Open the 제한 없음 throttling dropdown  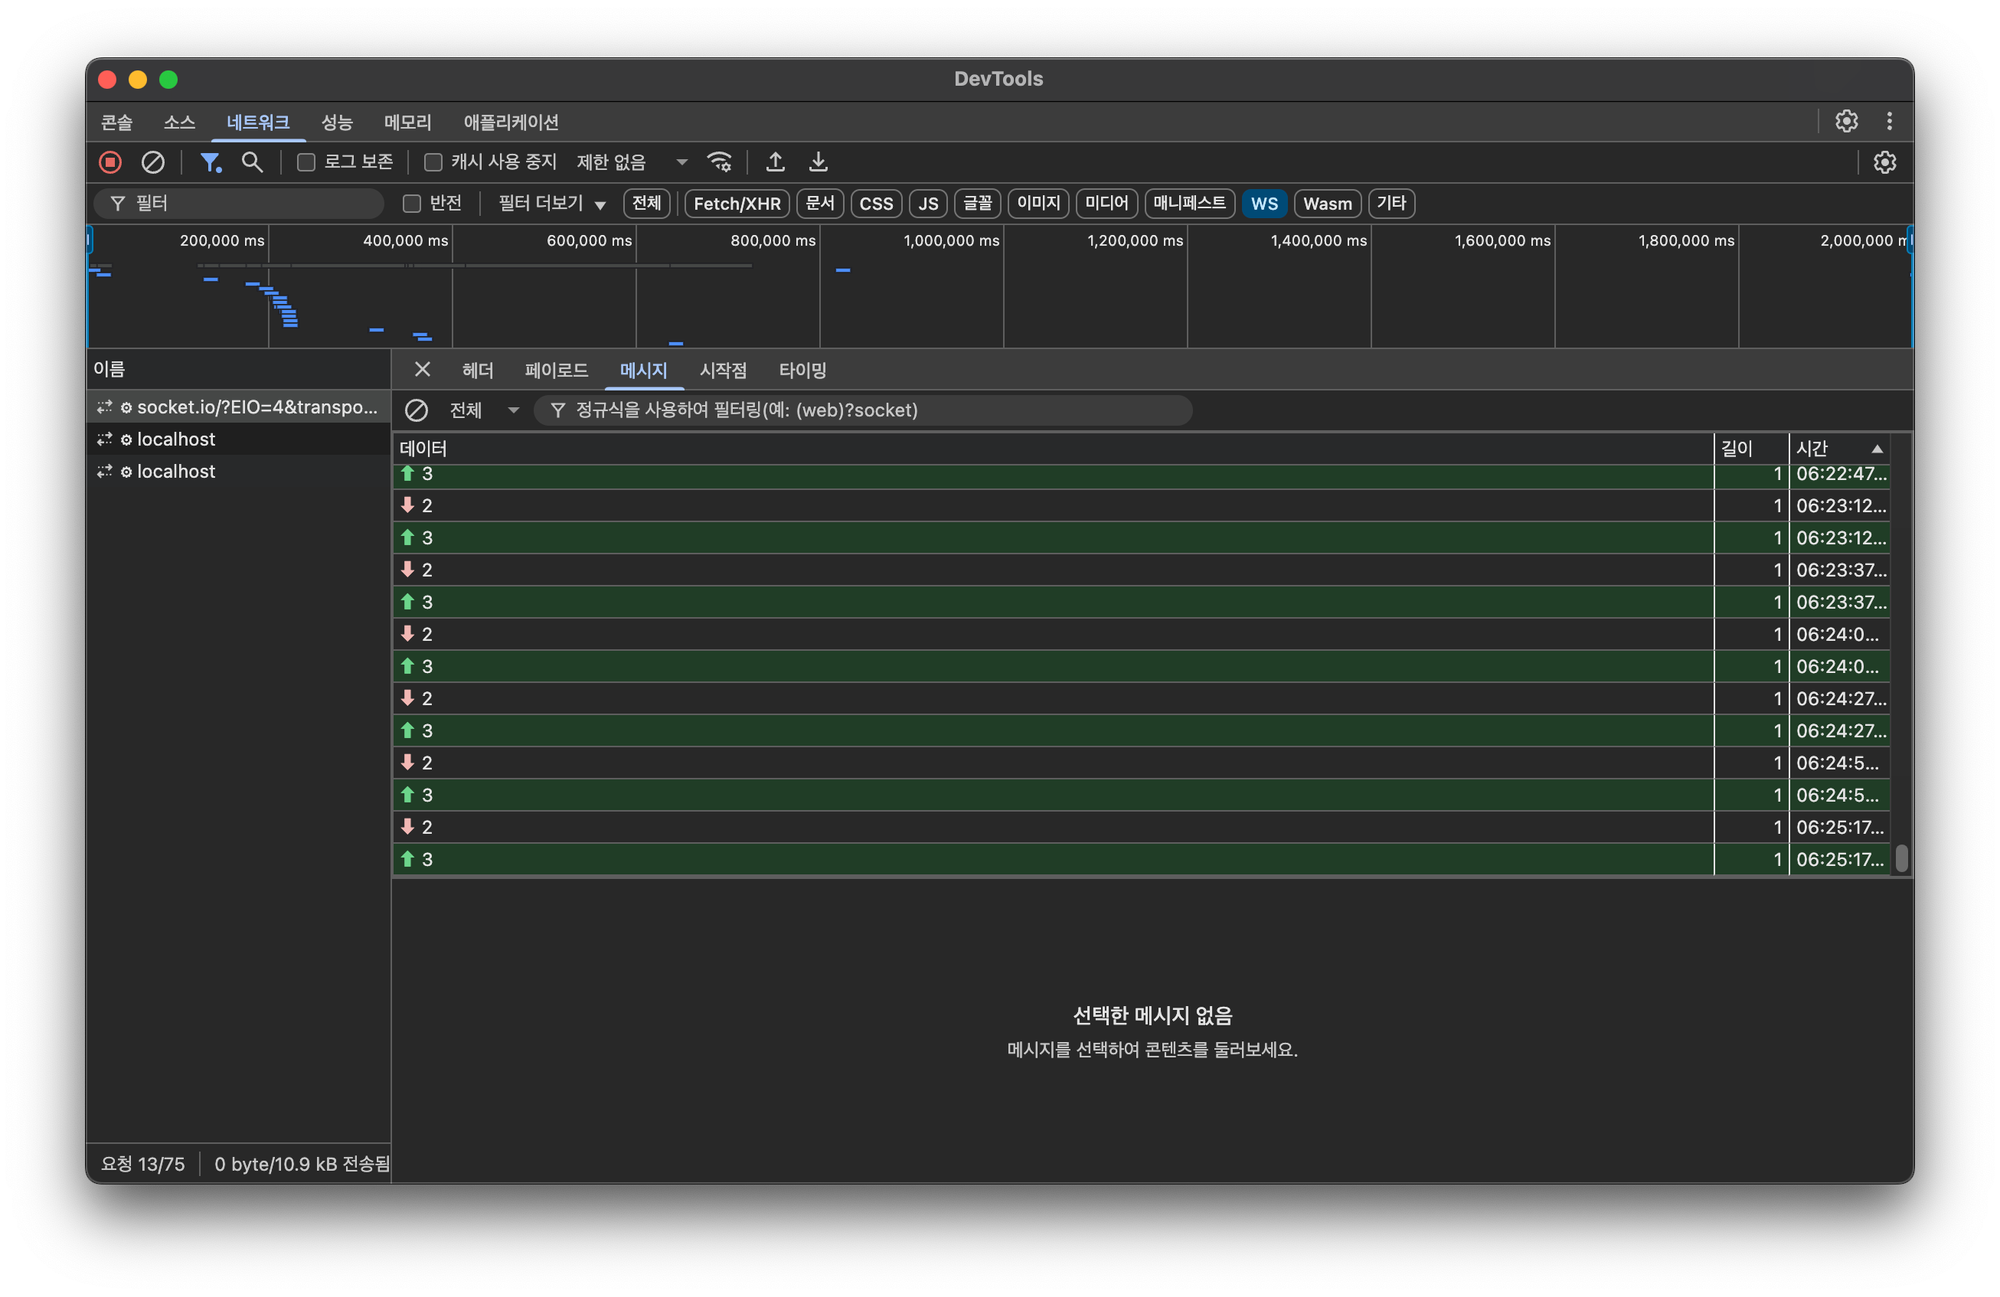(632, 162)
